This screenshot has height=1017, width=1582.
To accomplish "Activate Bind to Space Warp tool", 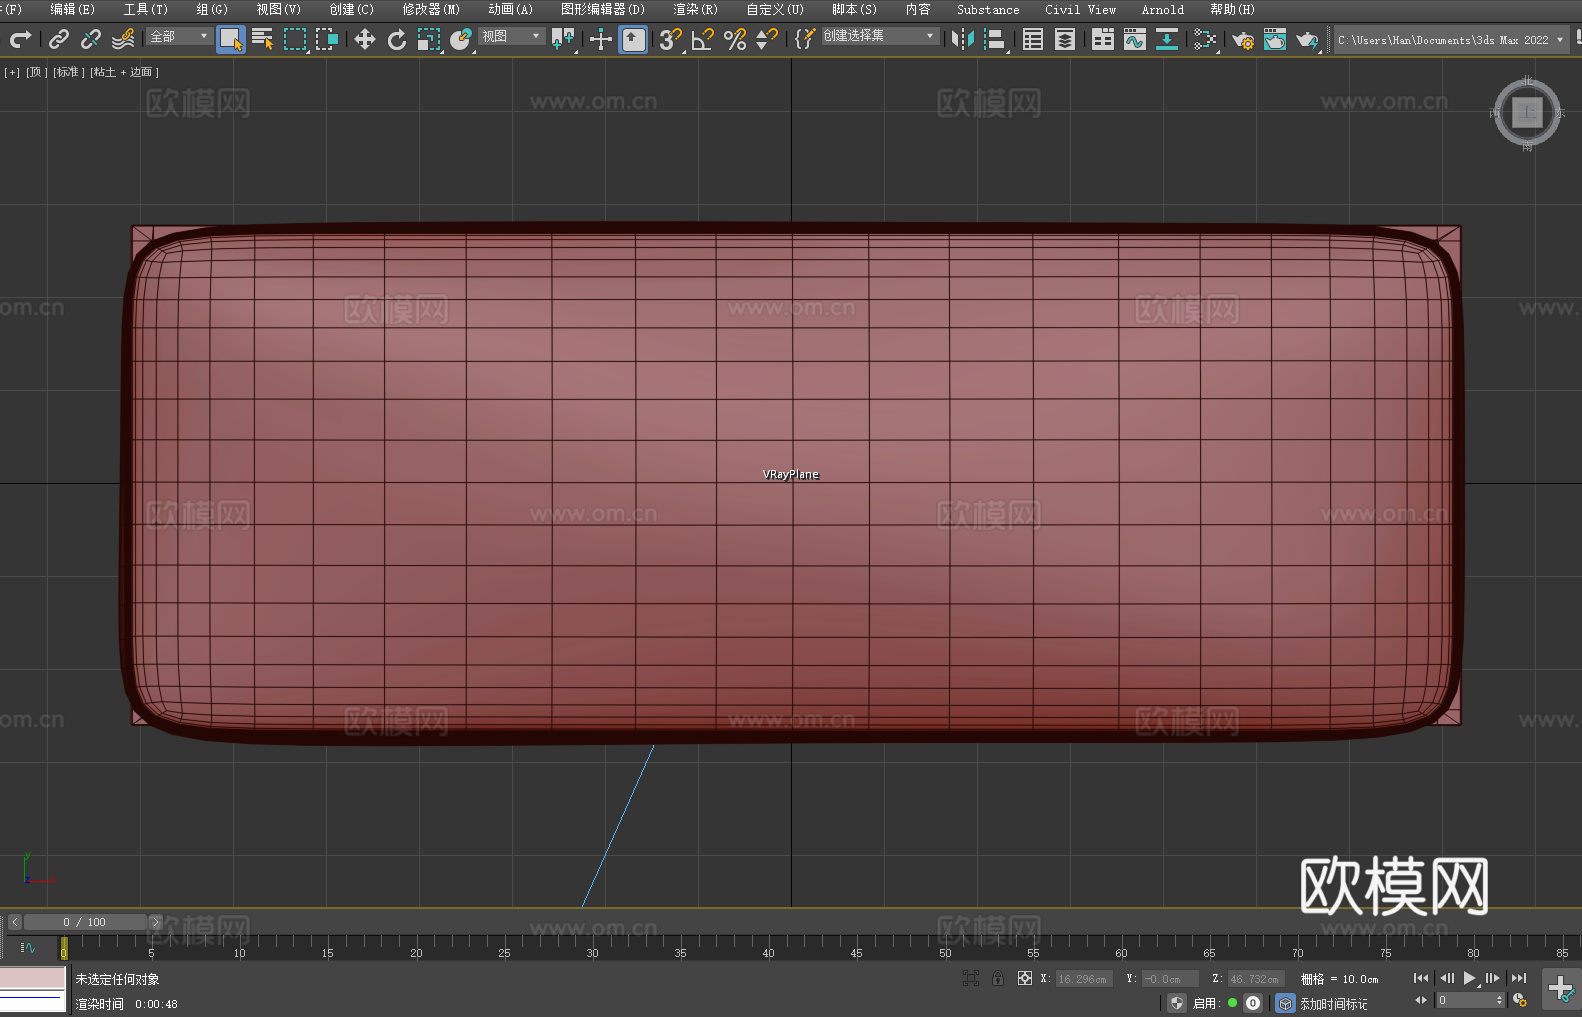I will coord(123,39).
